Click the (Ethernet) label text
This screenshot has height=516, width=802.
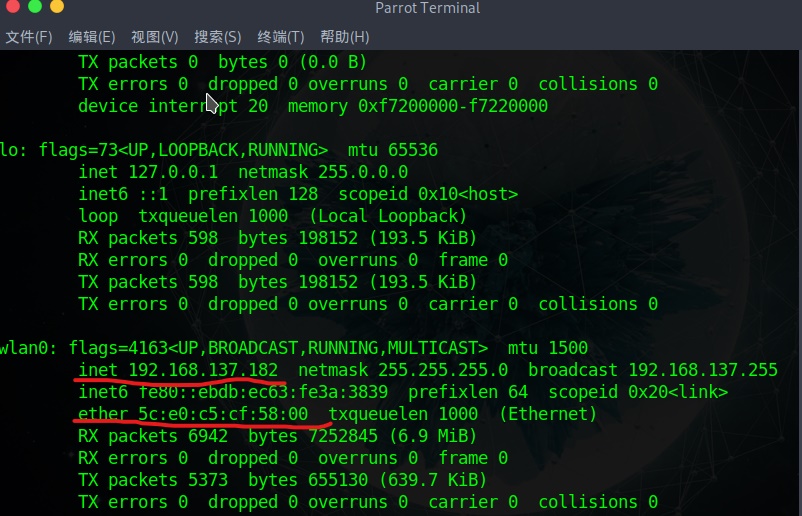point(548,414)
